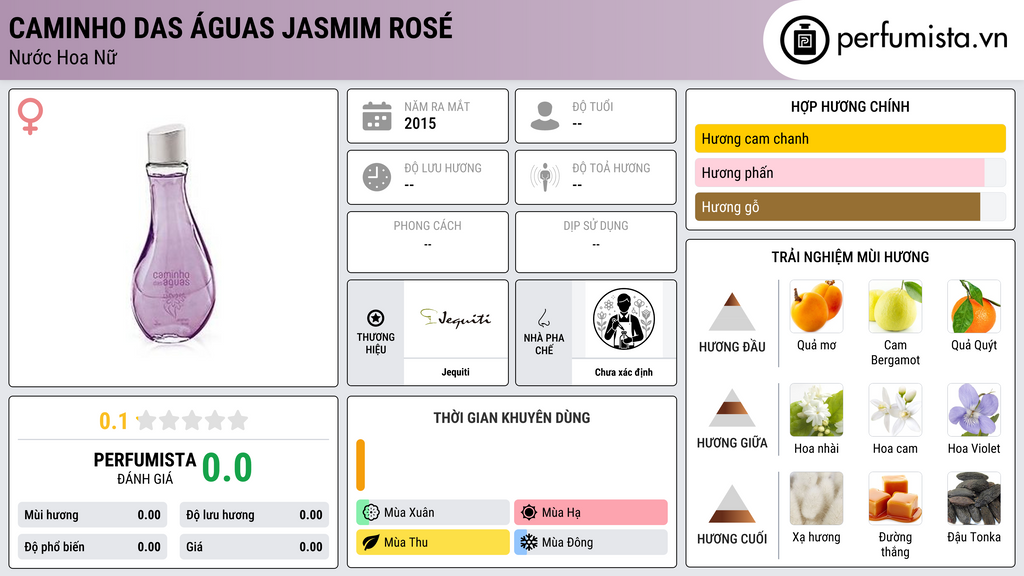Click the perfumista.vn perfume bottle logo icon
Viewport: 1024px width, 576px height.
pos(804,40)
